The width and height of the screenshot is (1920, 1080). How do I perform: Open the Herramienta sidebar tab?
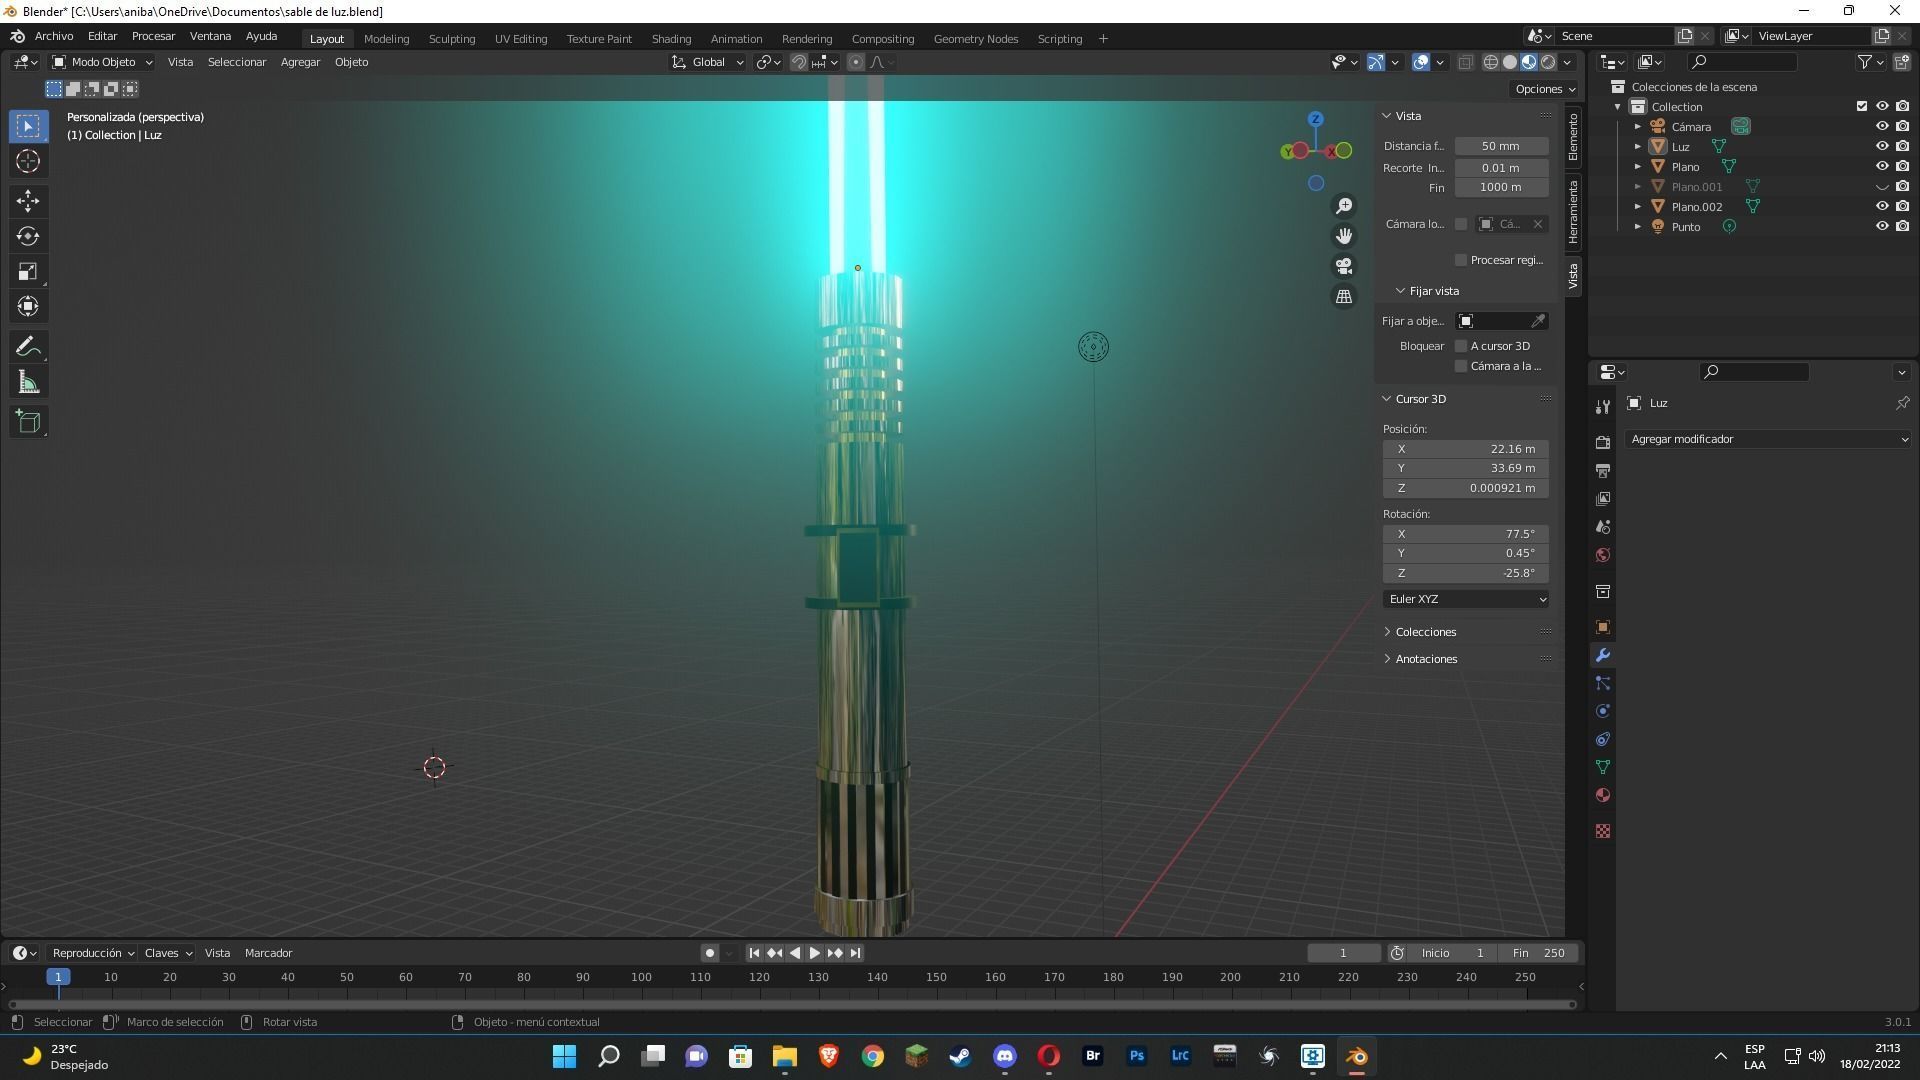pos(1573,212)
